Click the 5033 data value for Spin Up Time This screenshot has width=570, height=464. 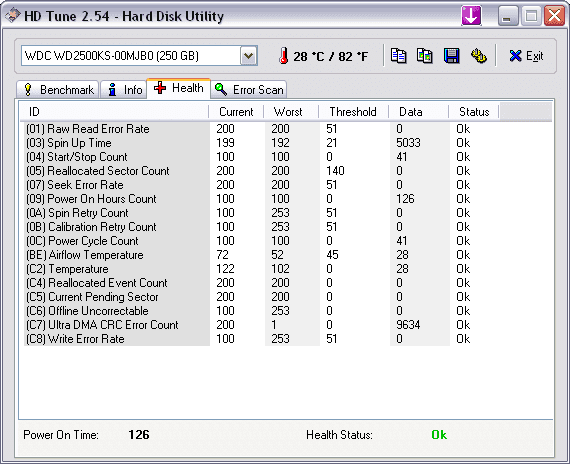pos(408,143)
